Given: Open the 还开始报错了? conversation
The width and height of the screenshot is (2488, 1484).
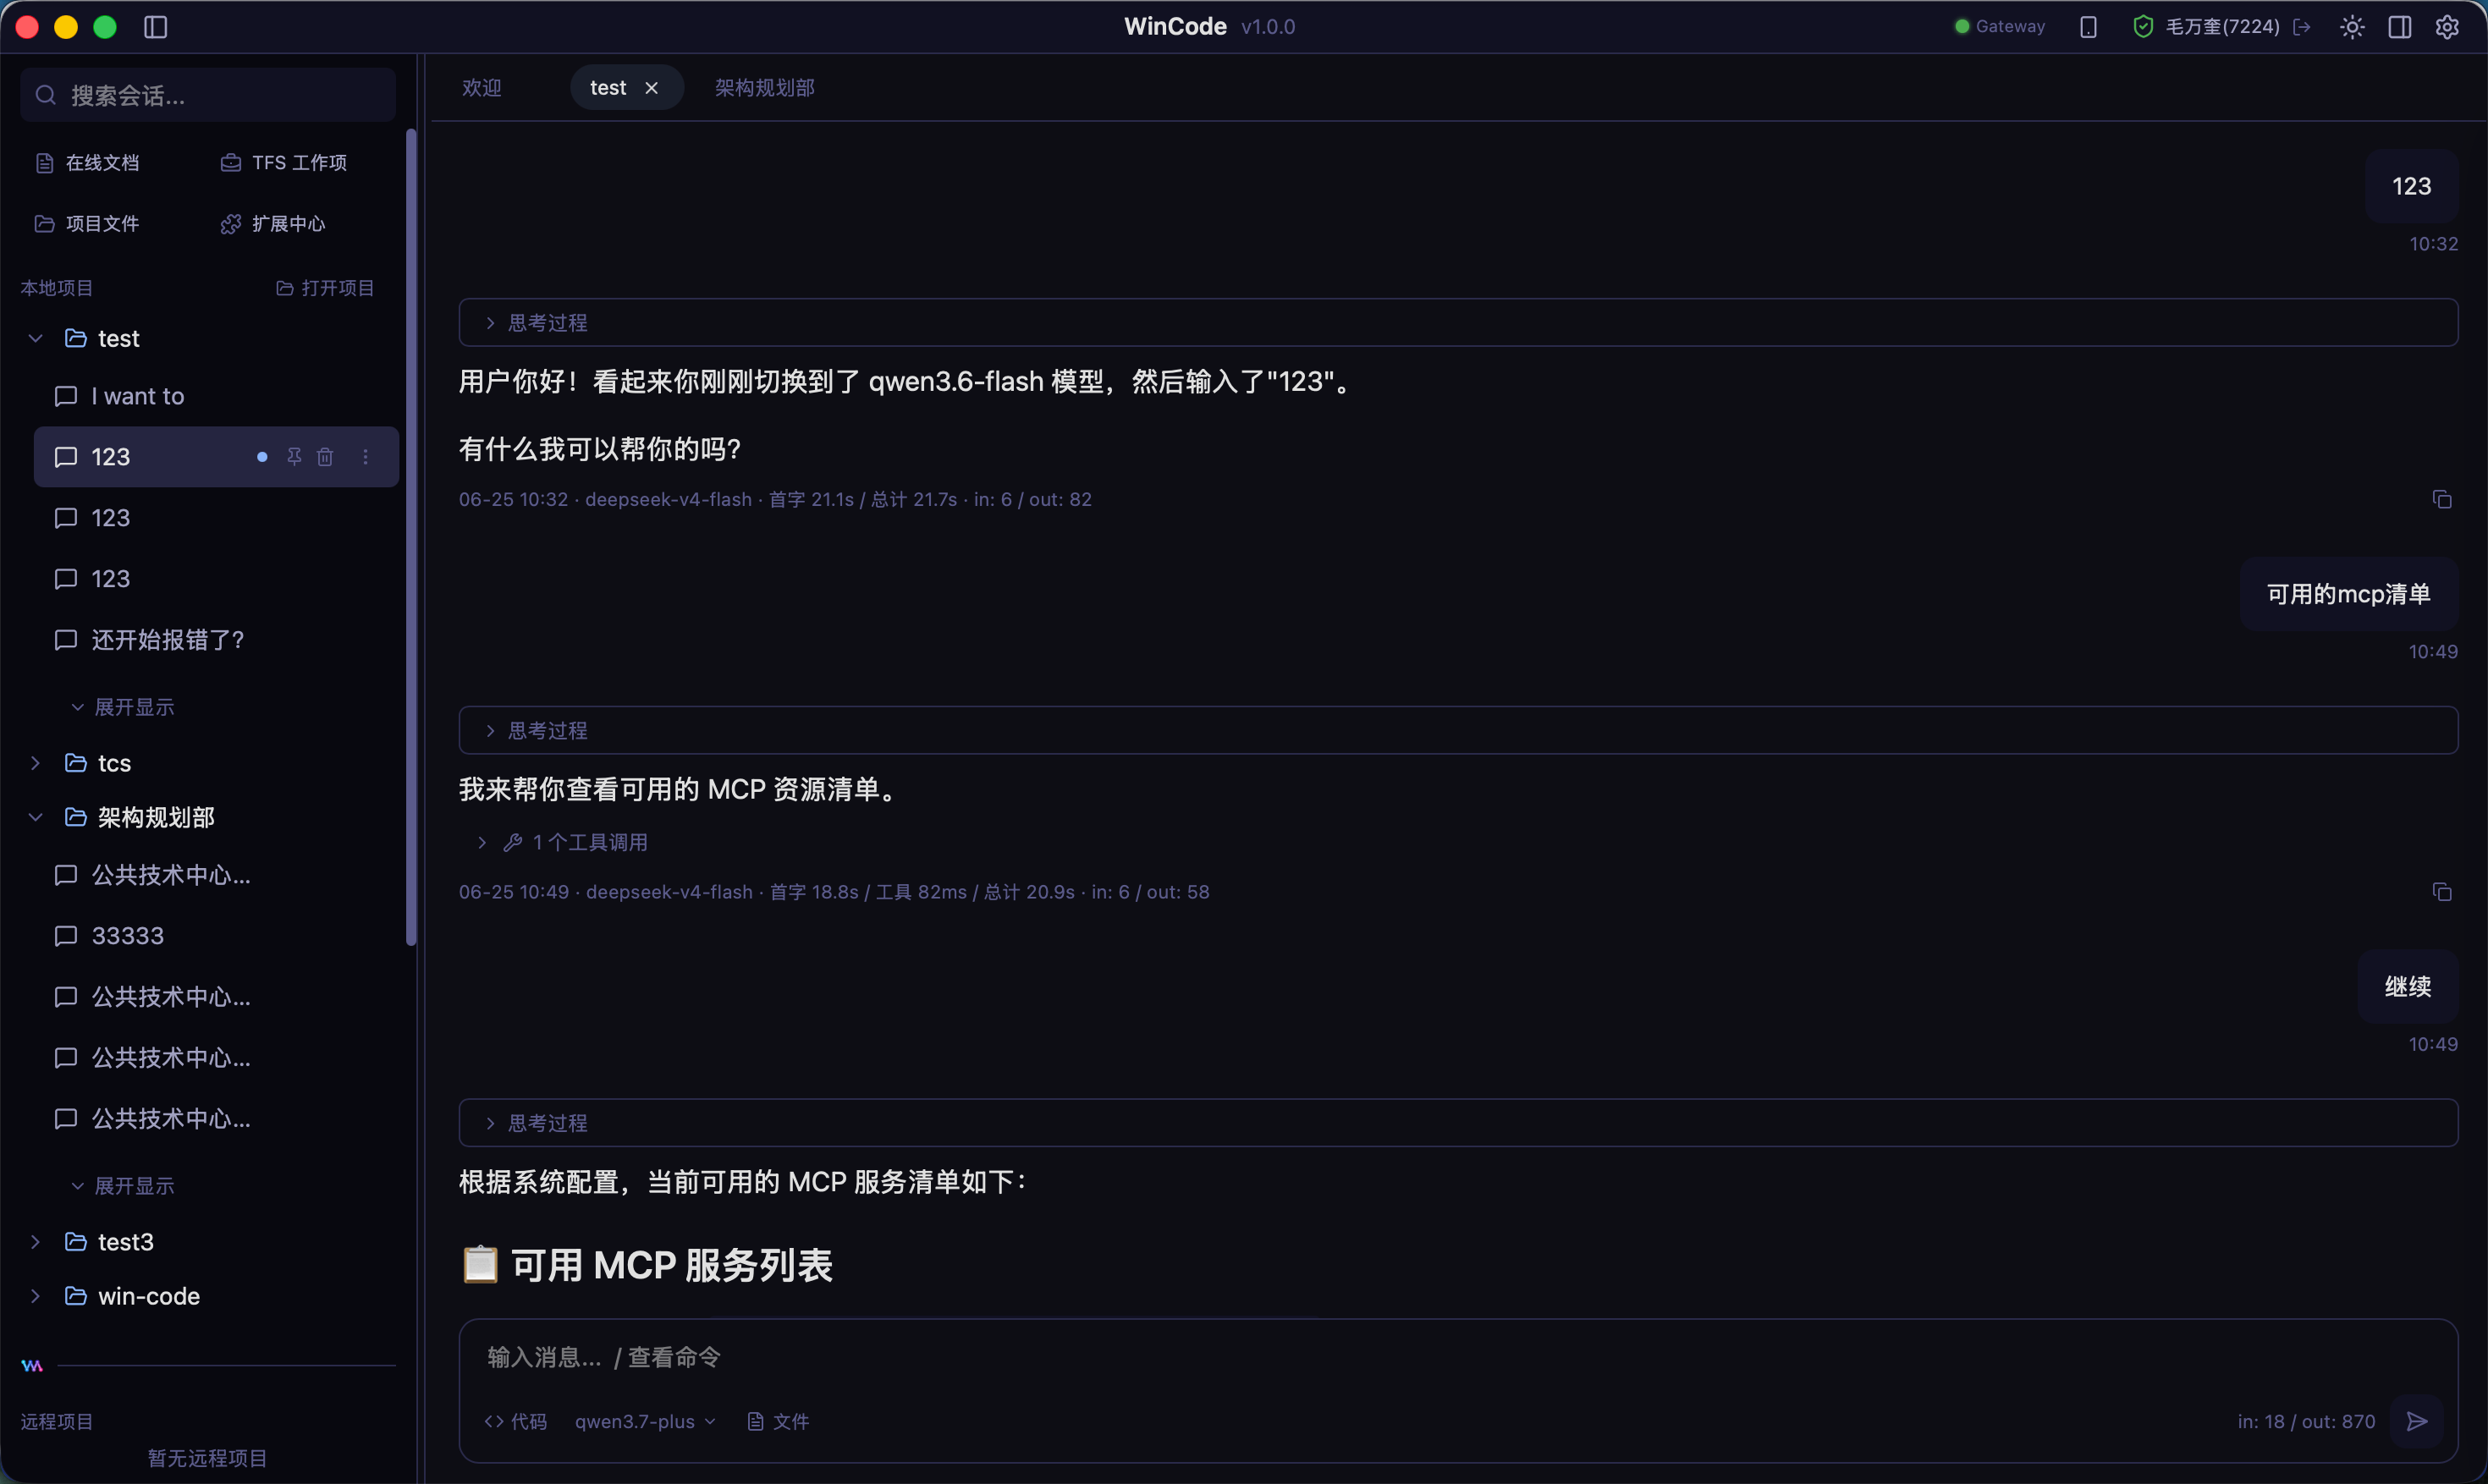Looking at the screenshot, I should 216,640.
